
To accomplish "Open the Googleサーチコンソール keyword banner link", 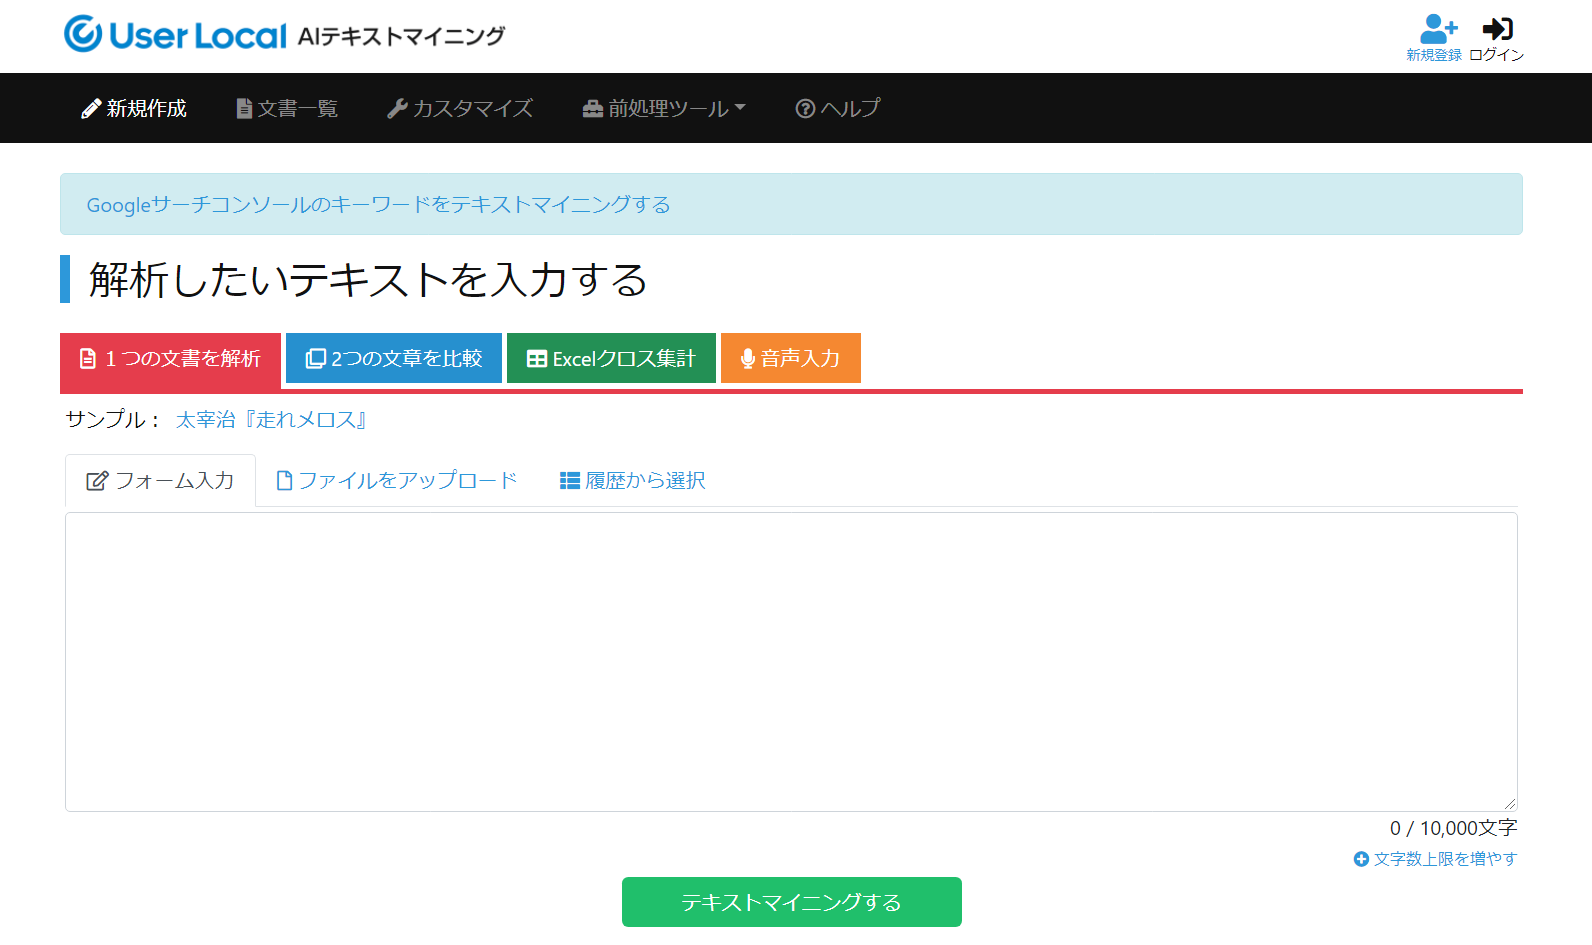I will [378, 205].
